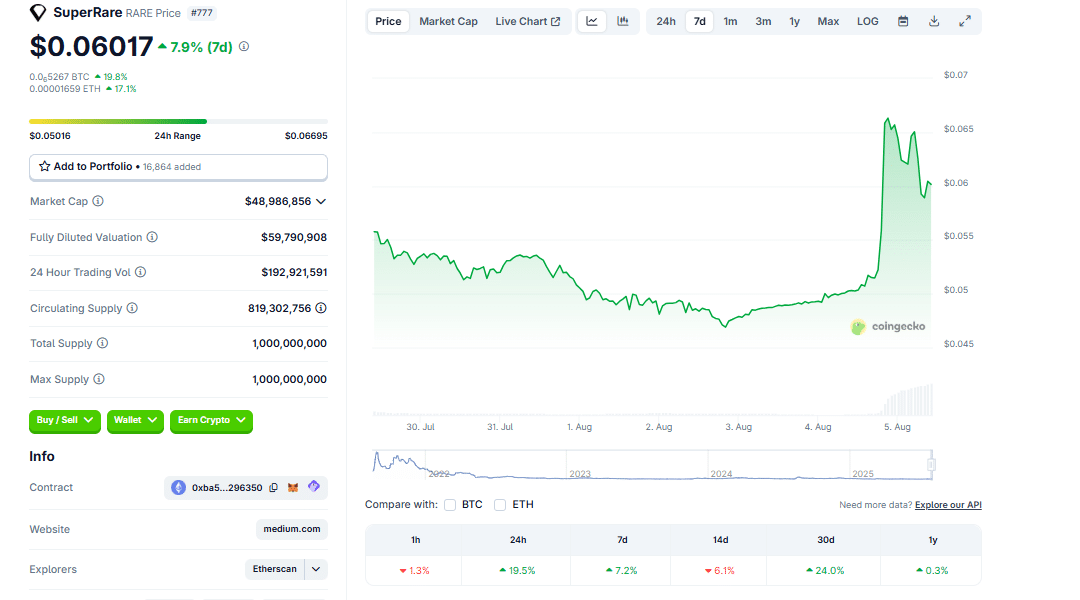This screenshot has width=1080, height=600.
Task: Click the 14d 6.1% change cell
Action: (x=720, y=570)
